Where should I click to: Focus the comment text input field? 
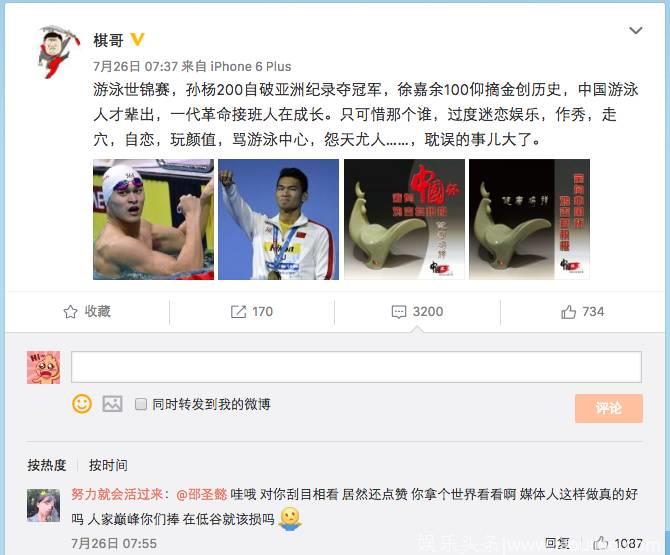coord(356,367)
